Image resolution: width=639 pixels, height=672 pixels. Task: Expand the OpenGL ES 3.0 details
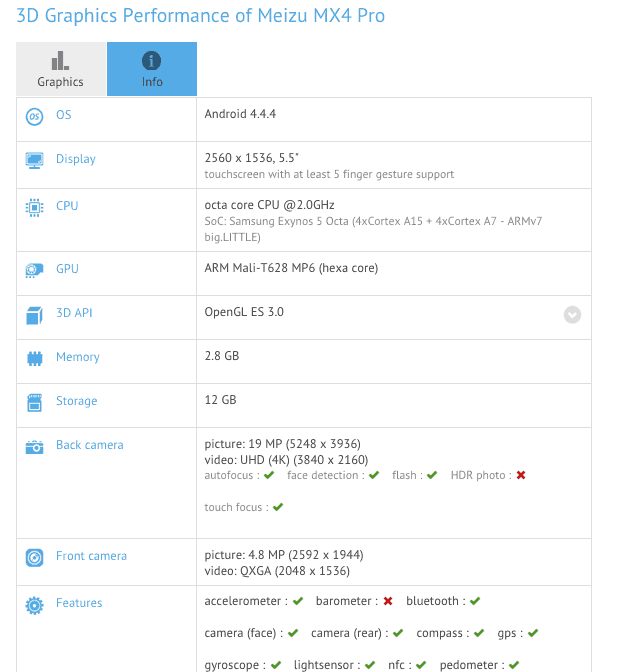click(572, 314)
